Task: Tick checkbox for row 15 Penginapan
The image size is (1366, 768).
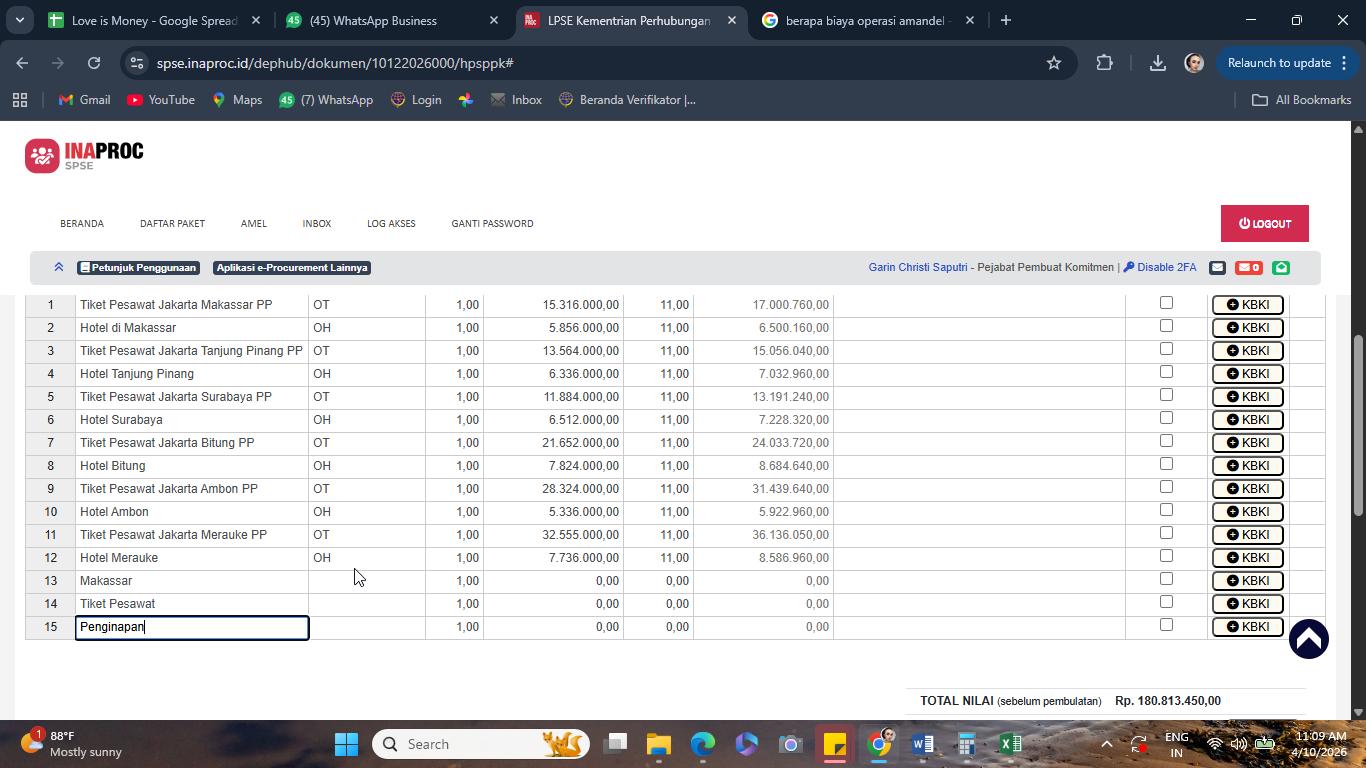Action: tap(1166, 625)
